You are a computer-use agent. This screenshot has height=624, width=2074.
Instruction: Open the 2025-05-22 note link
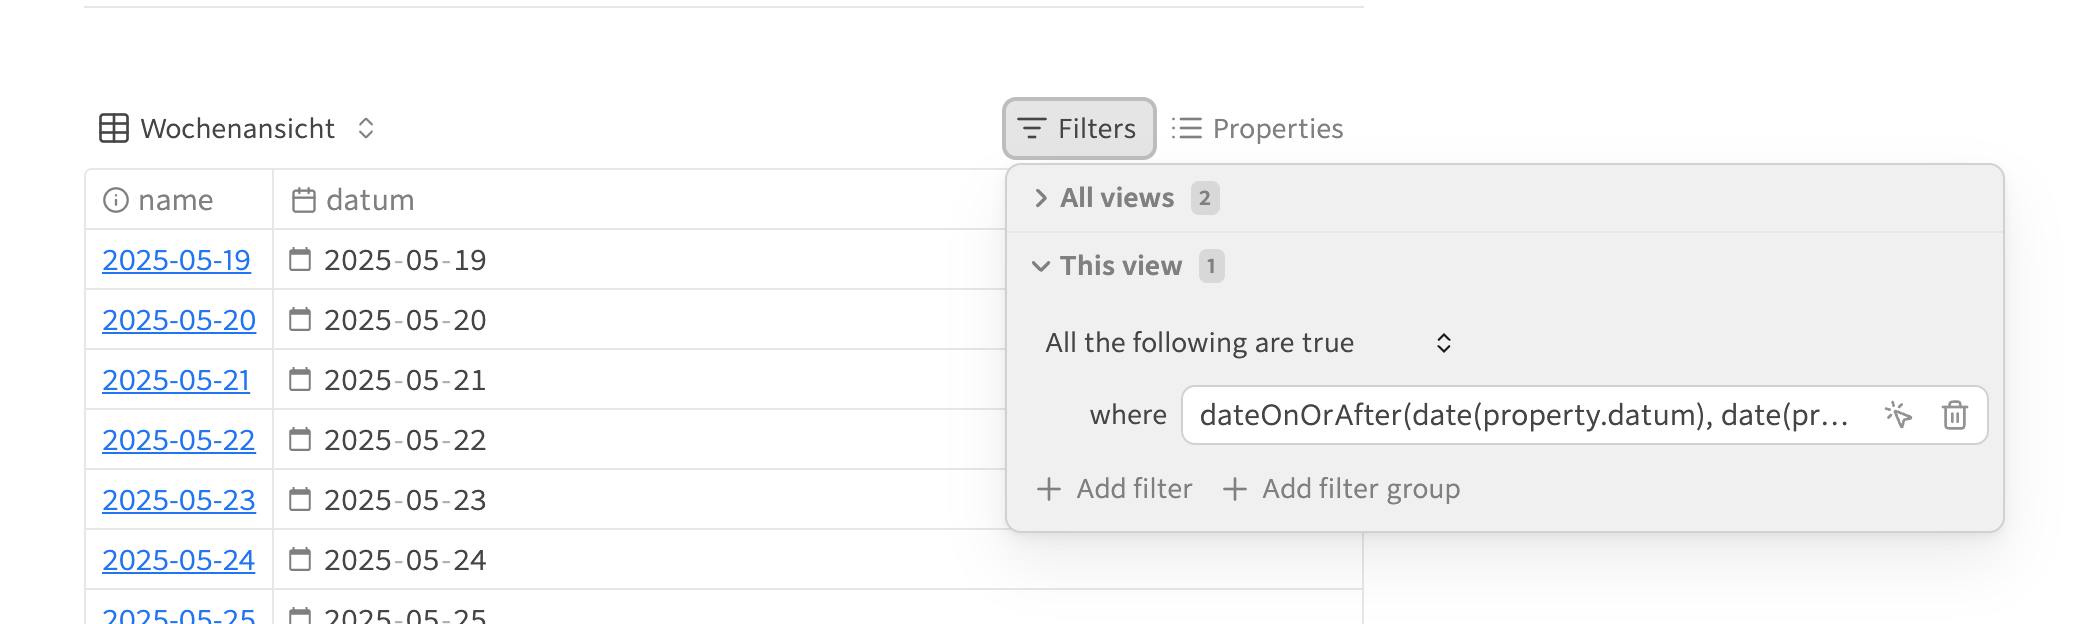pos(179,440)
